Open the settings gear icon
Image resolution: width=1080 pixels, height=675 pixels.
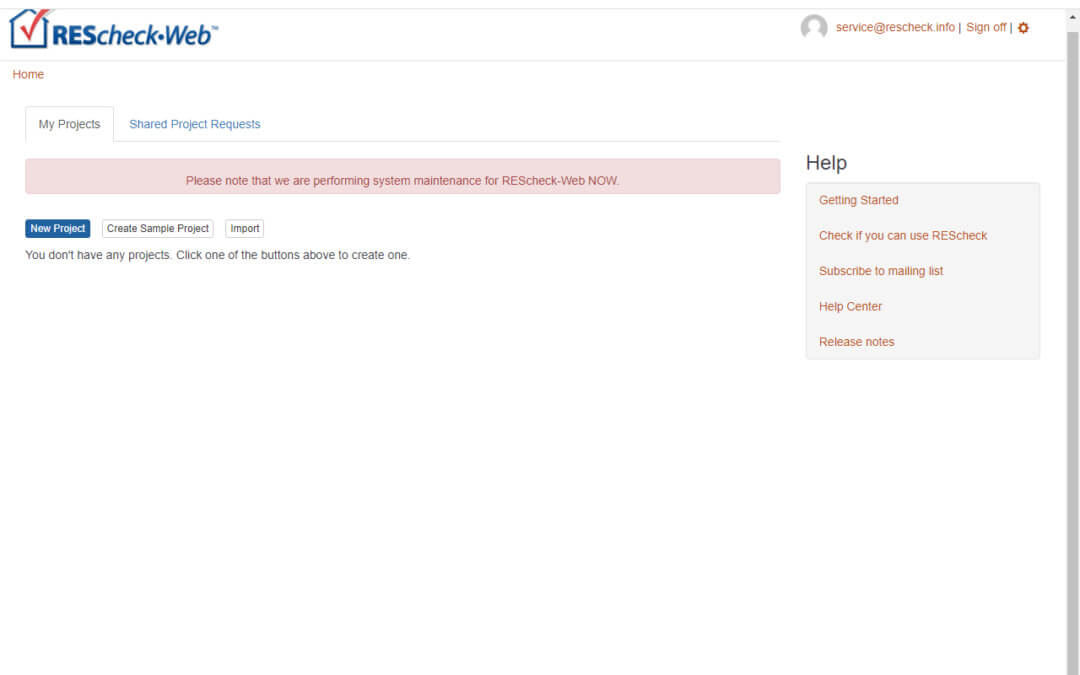tap(1023, 28)
